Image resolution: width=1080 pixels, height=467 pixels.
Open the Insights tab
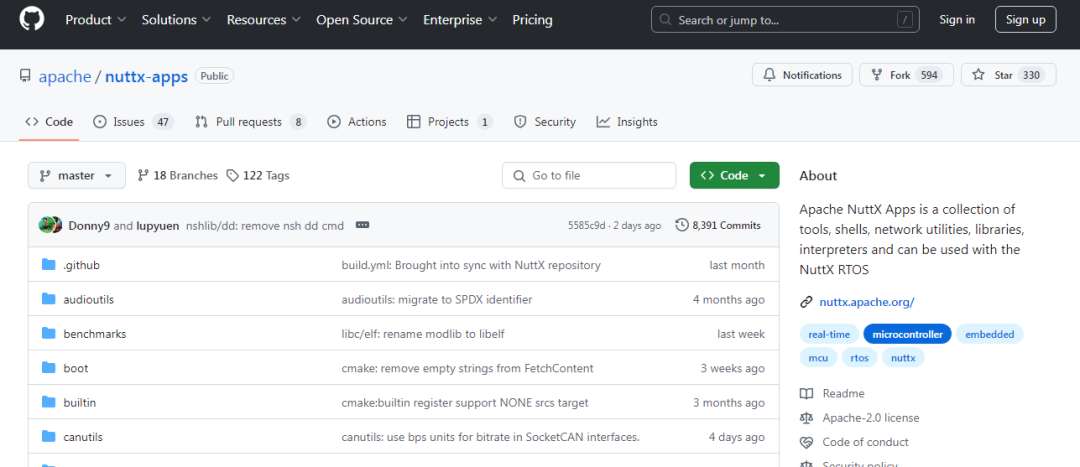627,122
